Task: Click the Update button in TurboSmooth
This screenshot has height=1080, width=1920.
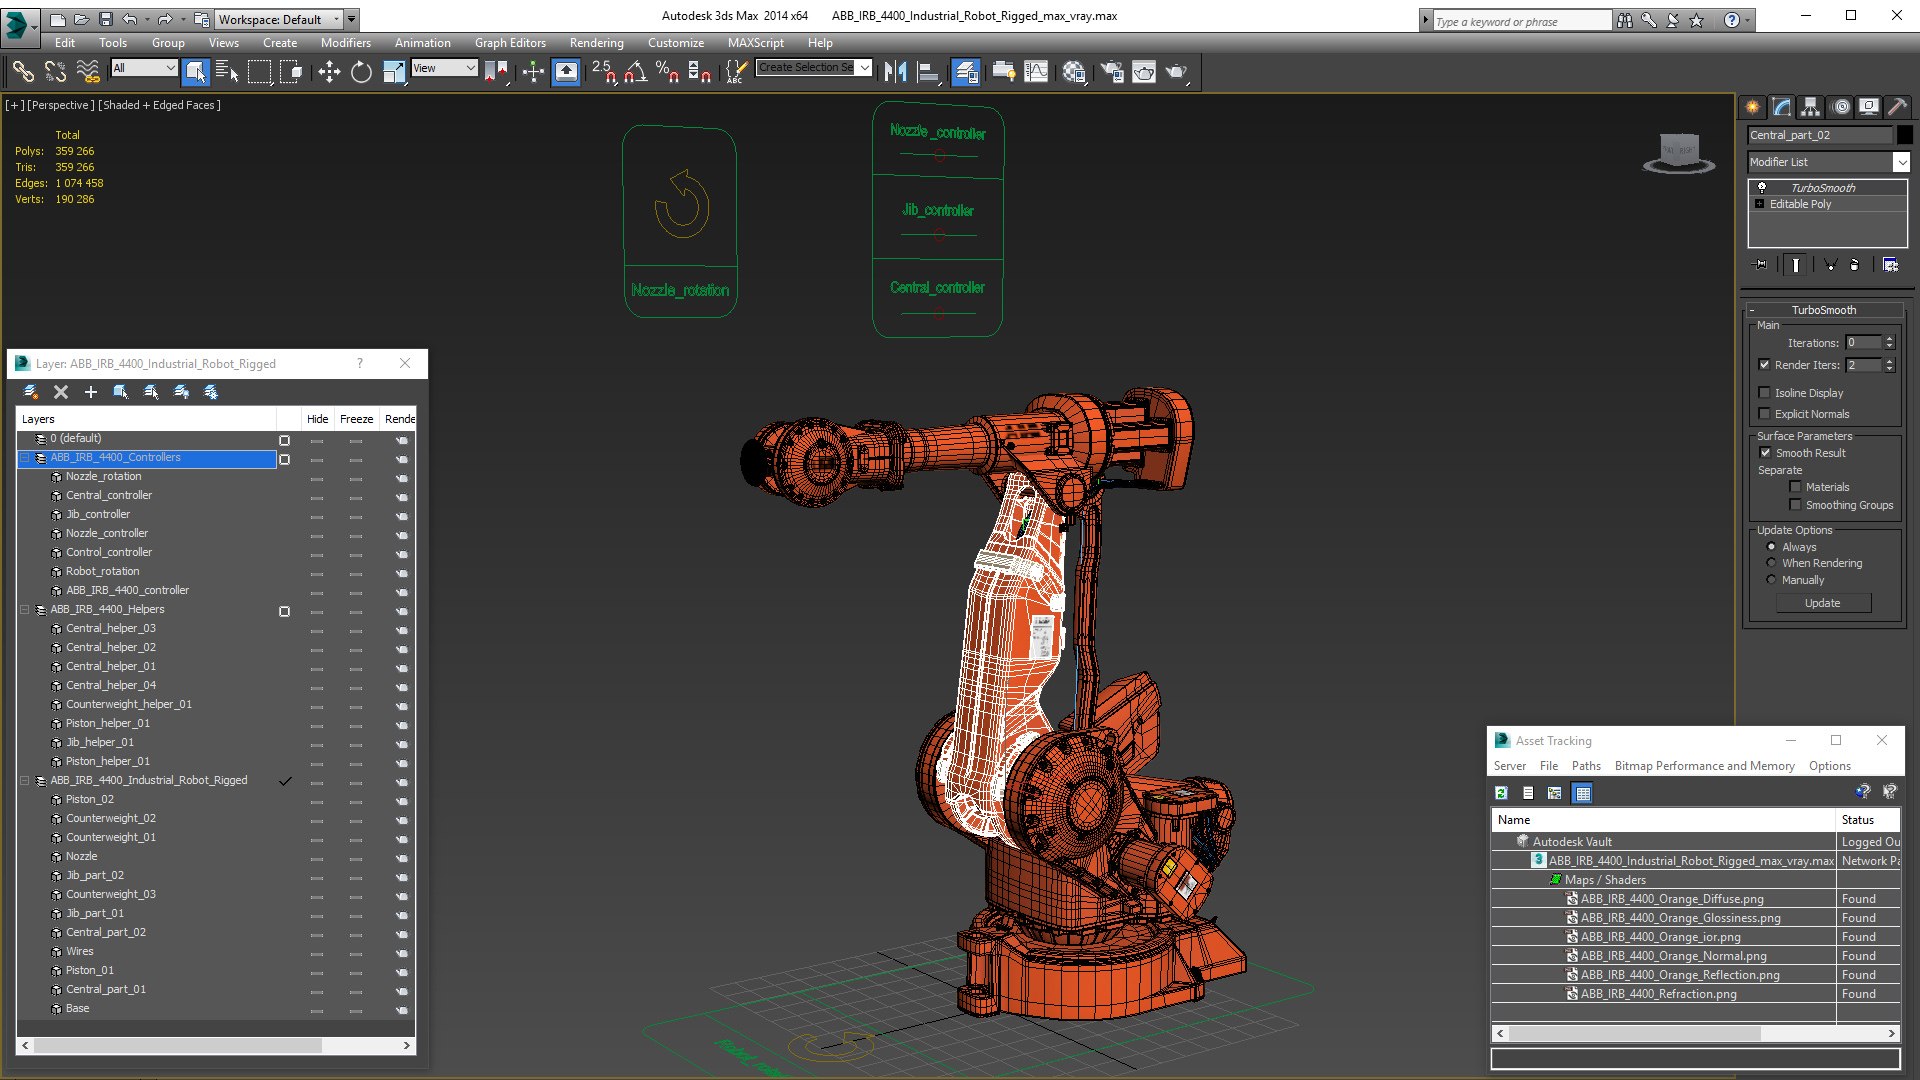Action: (1823, 603)
